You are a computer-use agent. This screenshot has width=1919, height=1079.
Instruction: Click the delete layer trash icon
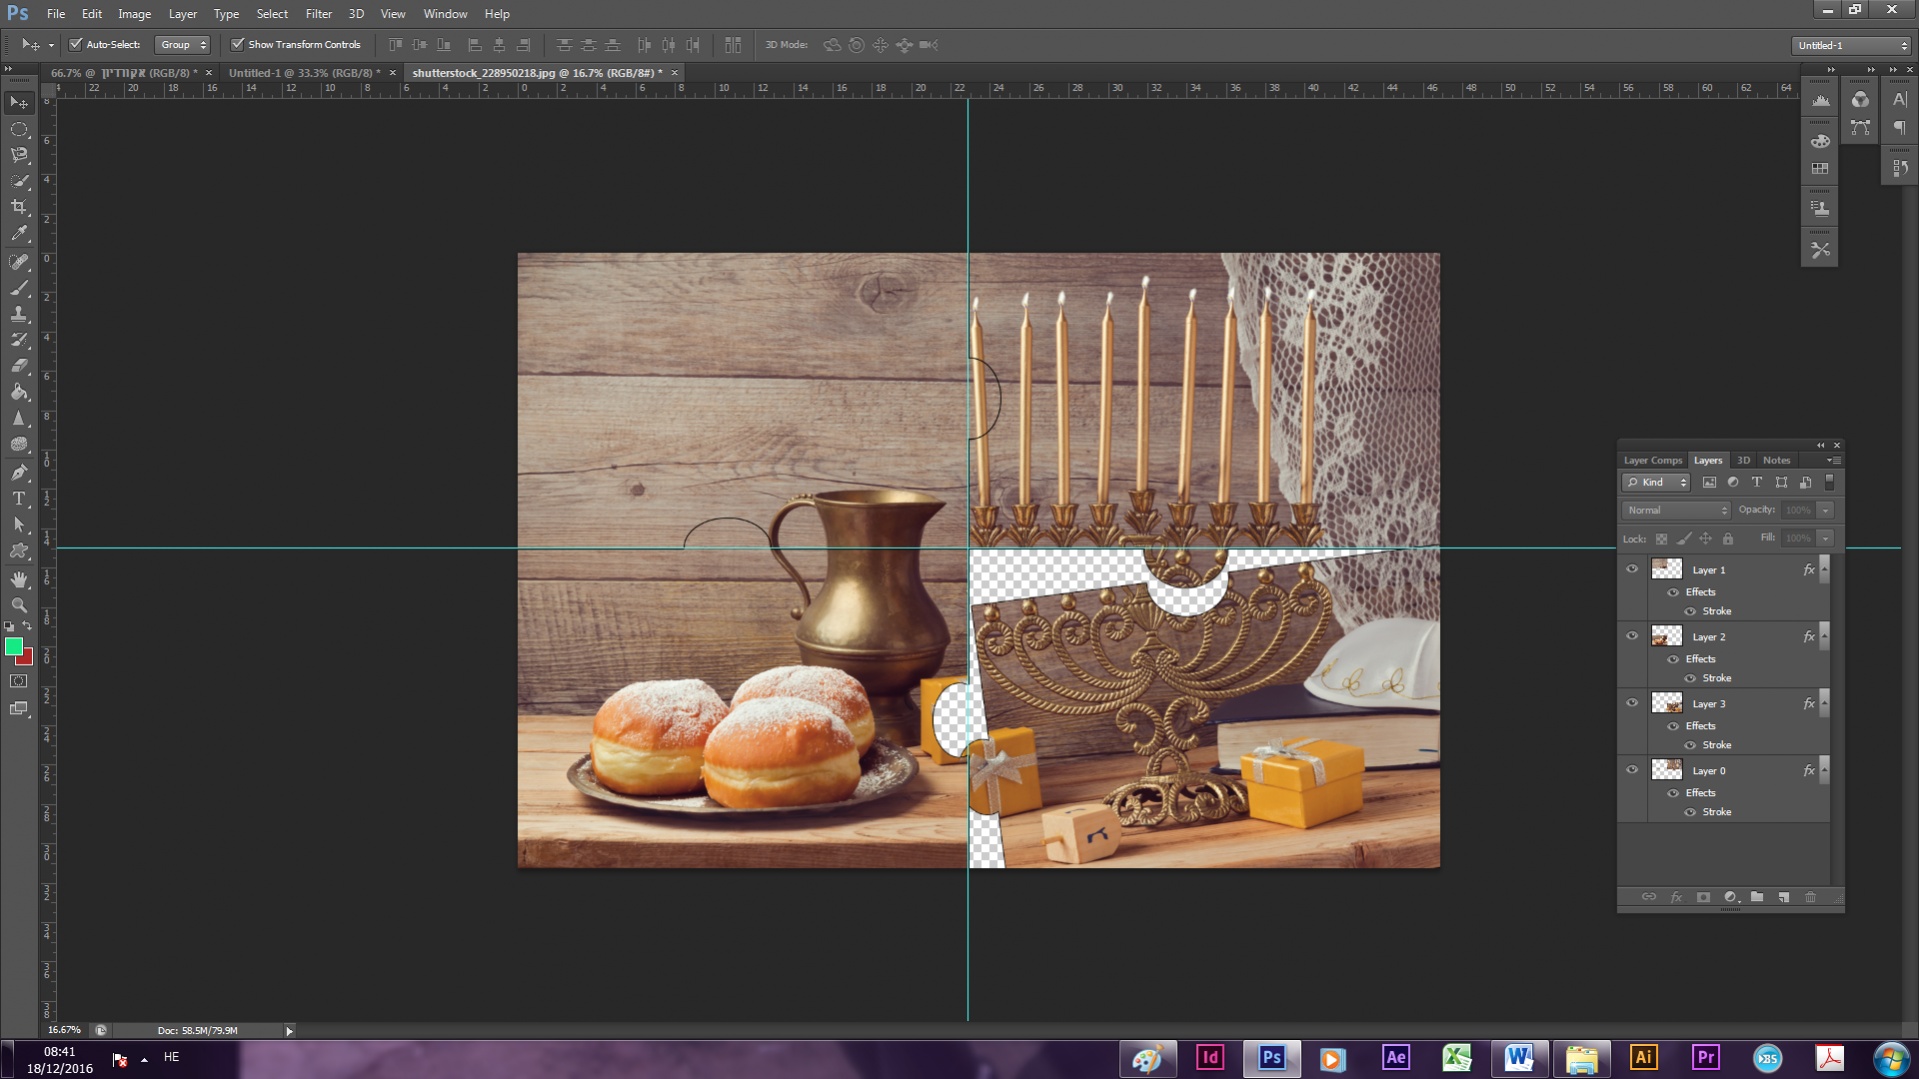point(1810,897)
